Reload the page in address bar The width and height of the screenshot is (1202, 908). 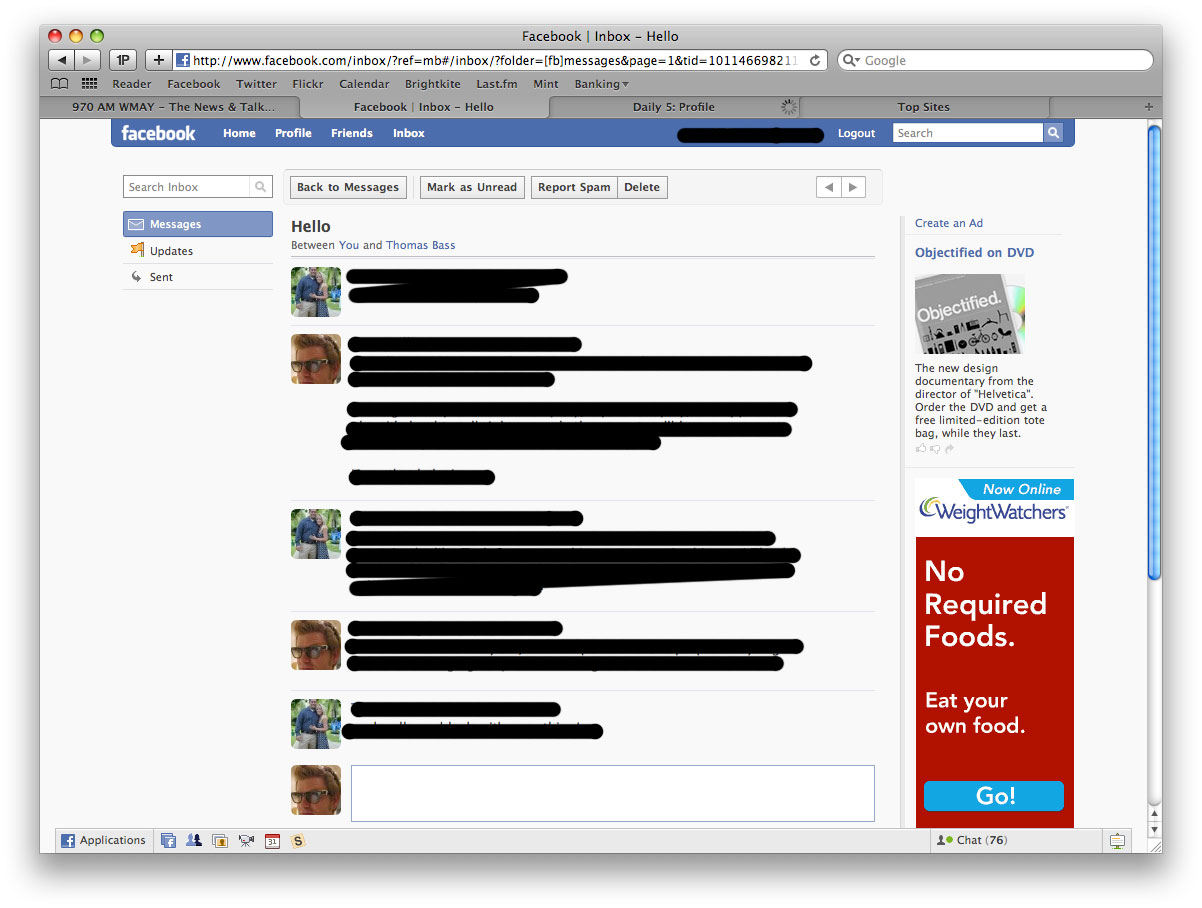815,60
